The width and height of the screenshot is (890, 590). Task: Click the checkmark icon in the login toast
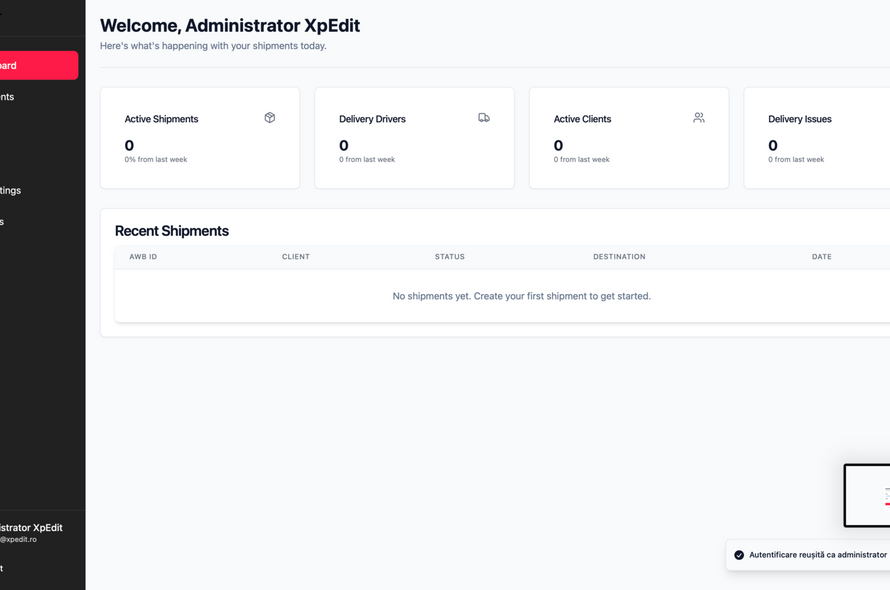point(739,555)
